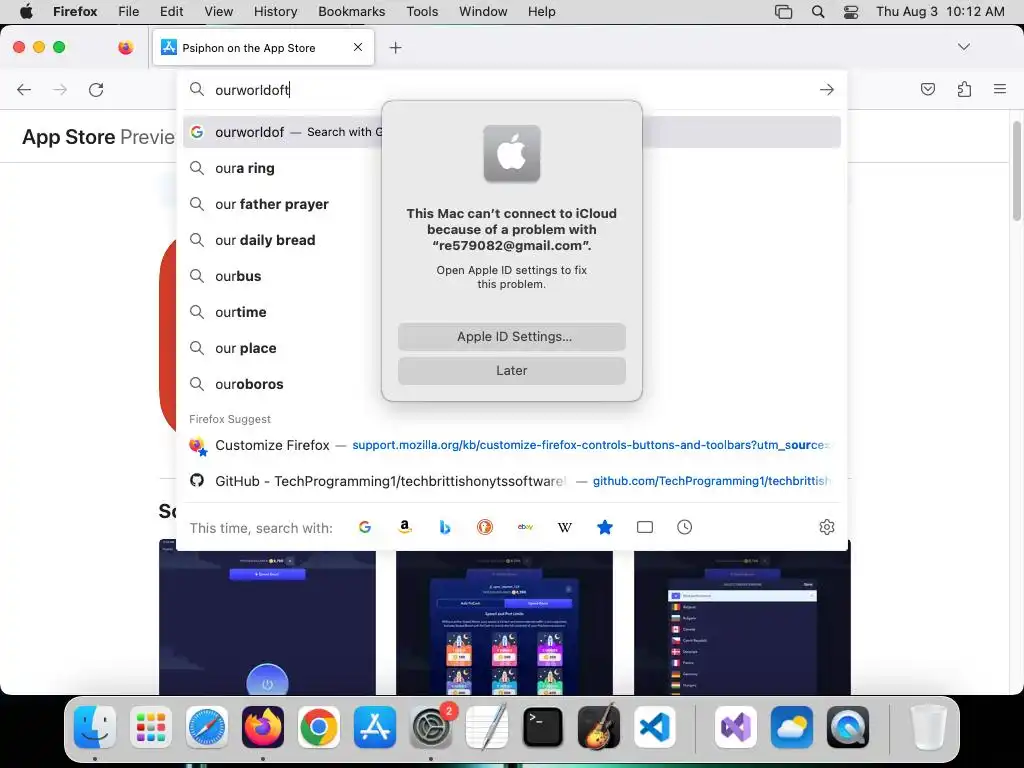Close the Psiphon on the App Store tab
This screenshot has height=768, width=1024.
(x=358, y=47)
